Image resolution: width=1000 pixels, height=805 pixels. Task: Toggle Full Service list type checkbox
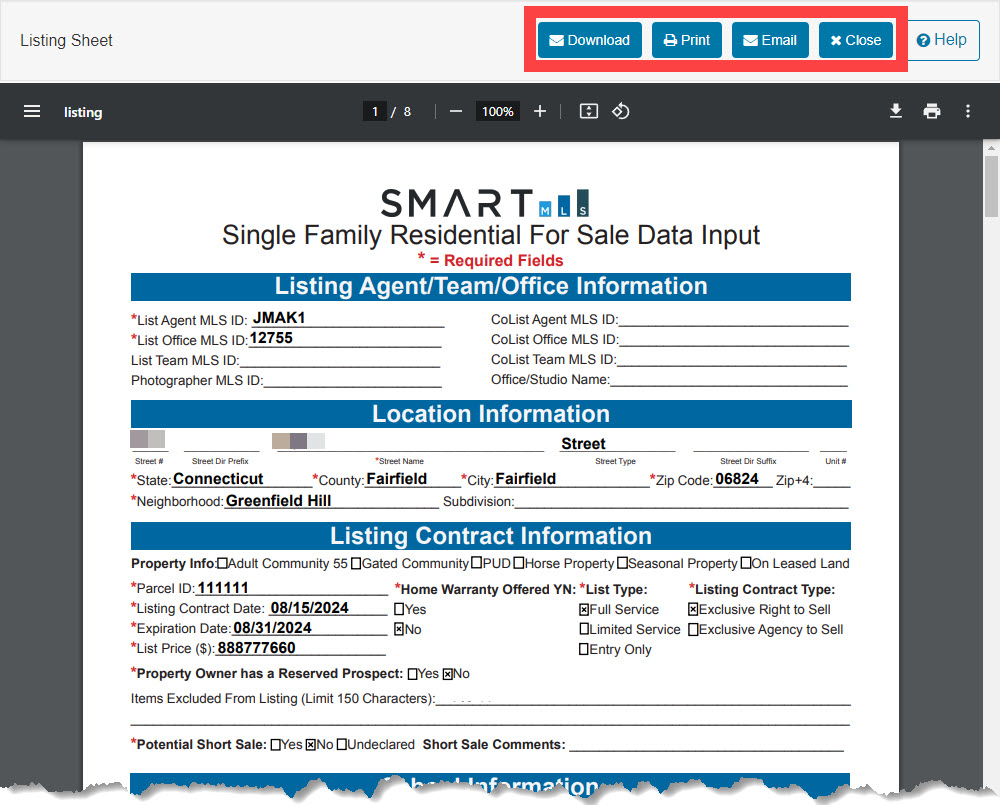coord(584,609)
